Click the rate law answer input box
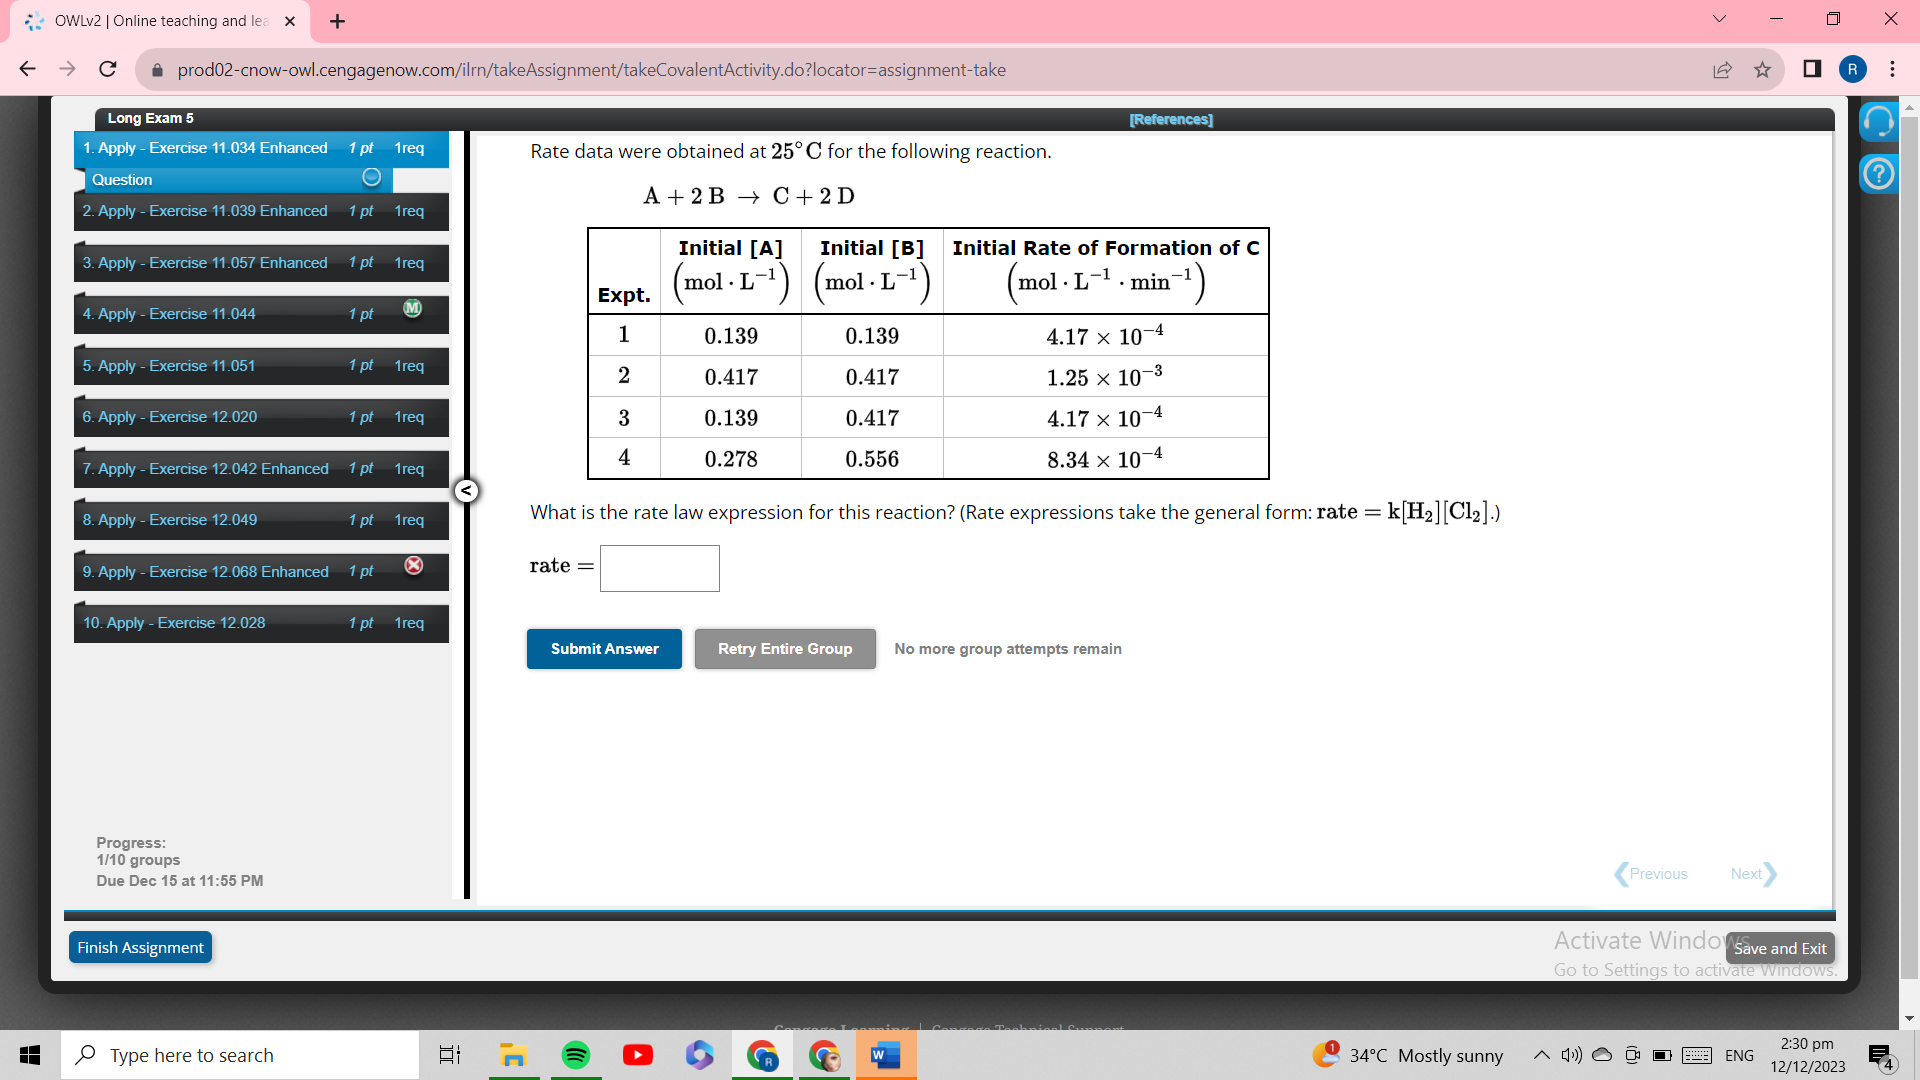Screen dimensions: 1920x1080 pos(659,568)
